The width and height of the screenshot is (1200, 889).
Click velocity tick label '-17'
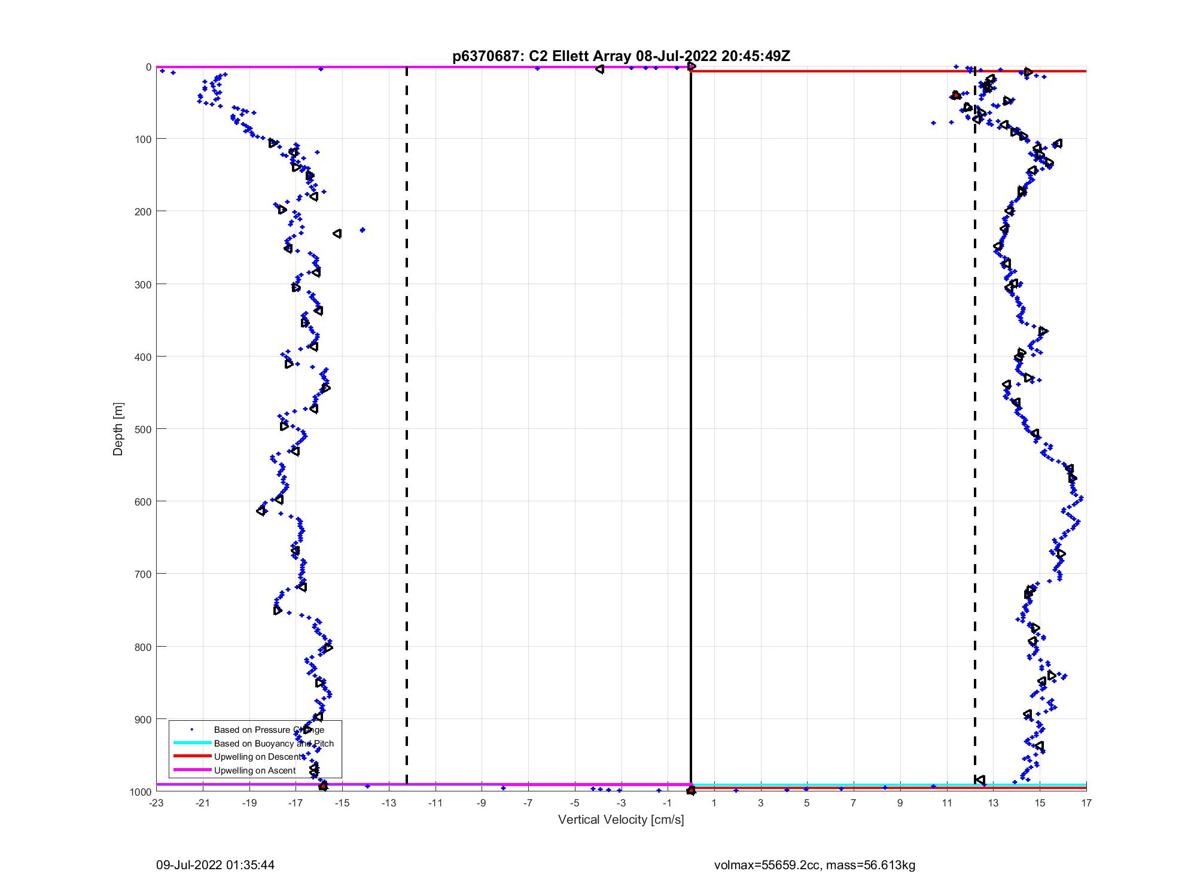coord(295,802)
